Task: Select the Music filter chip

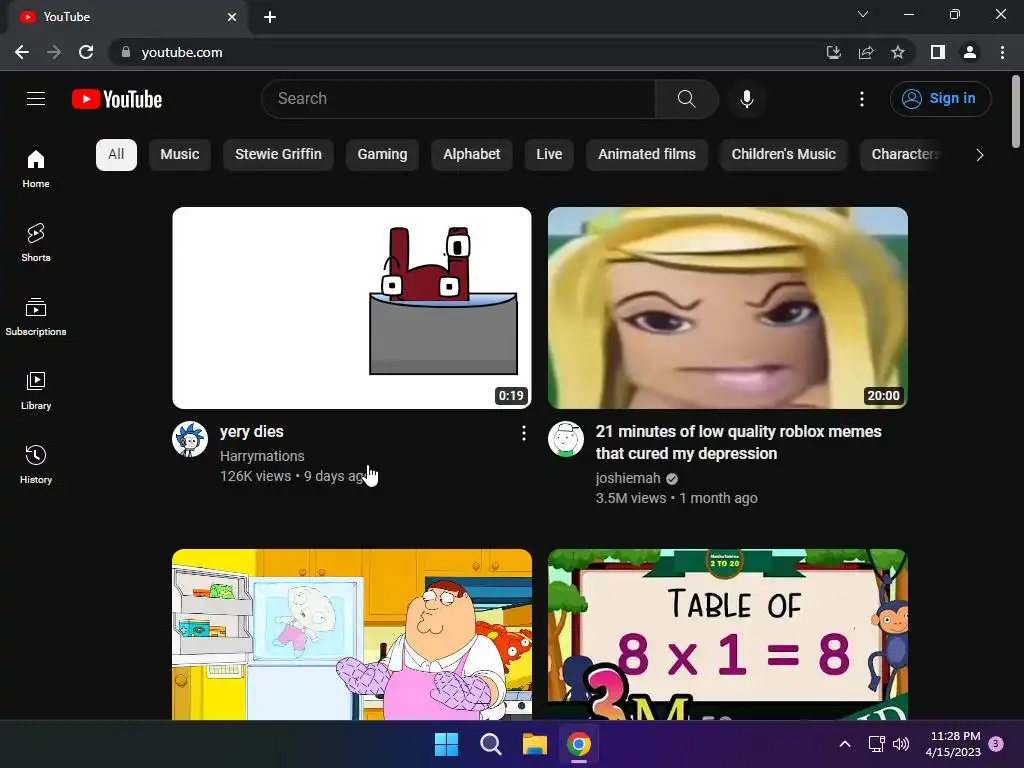Action: click(x=180, y=155)
